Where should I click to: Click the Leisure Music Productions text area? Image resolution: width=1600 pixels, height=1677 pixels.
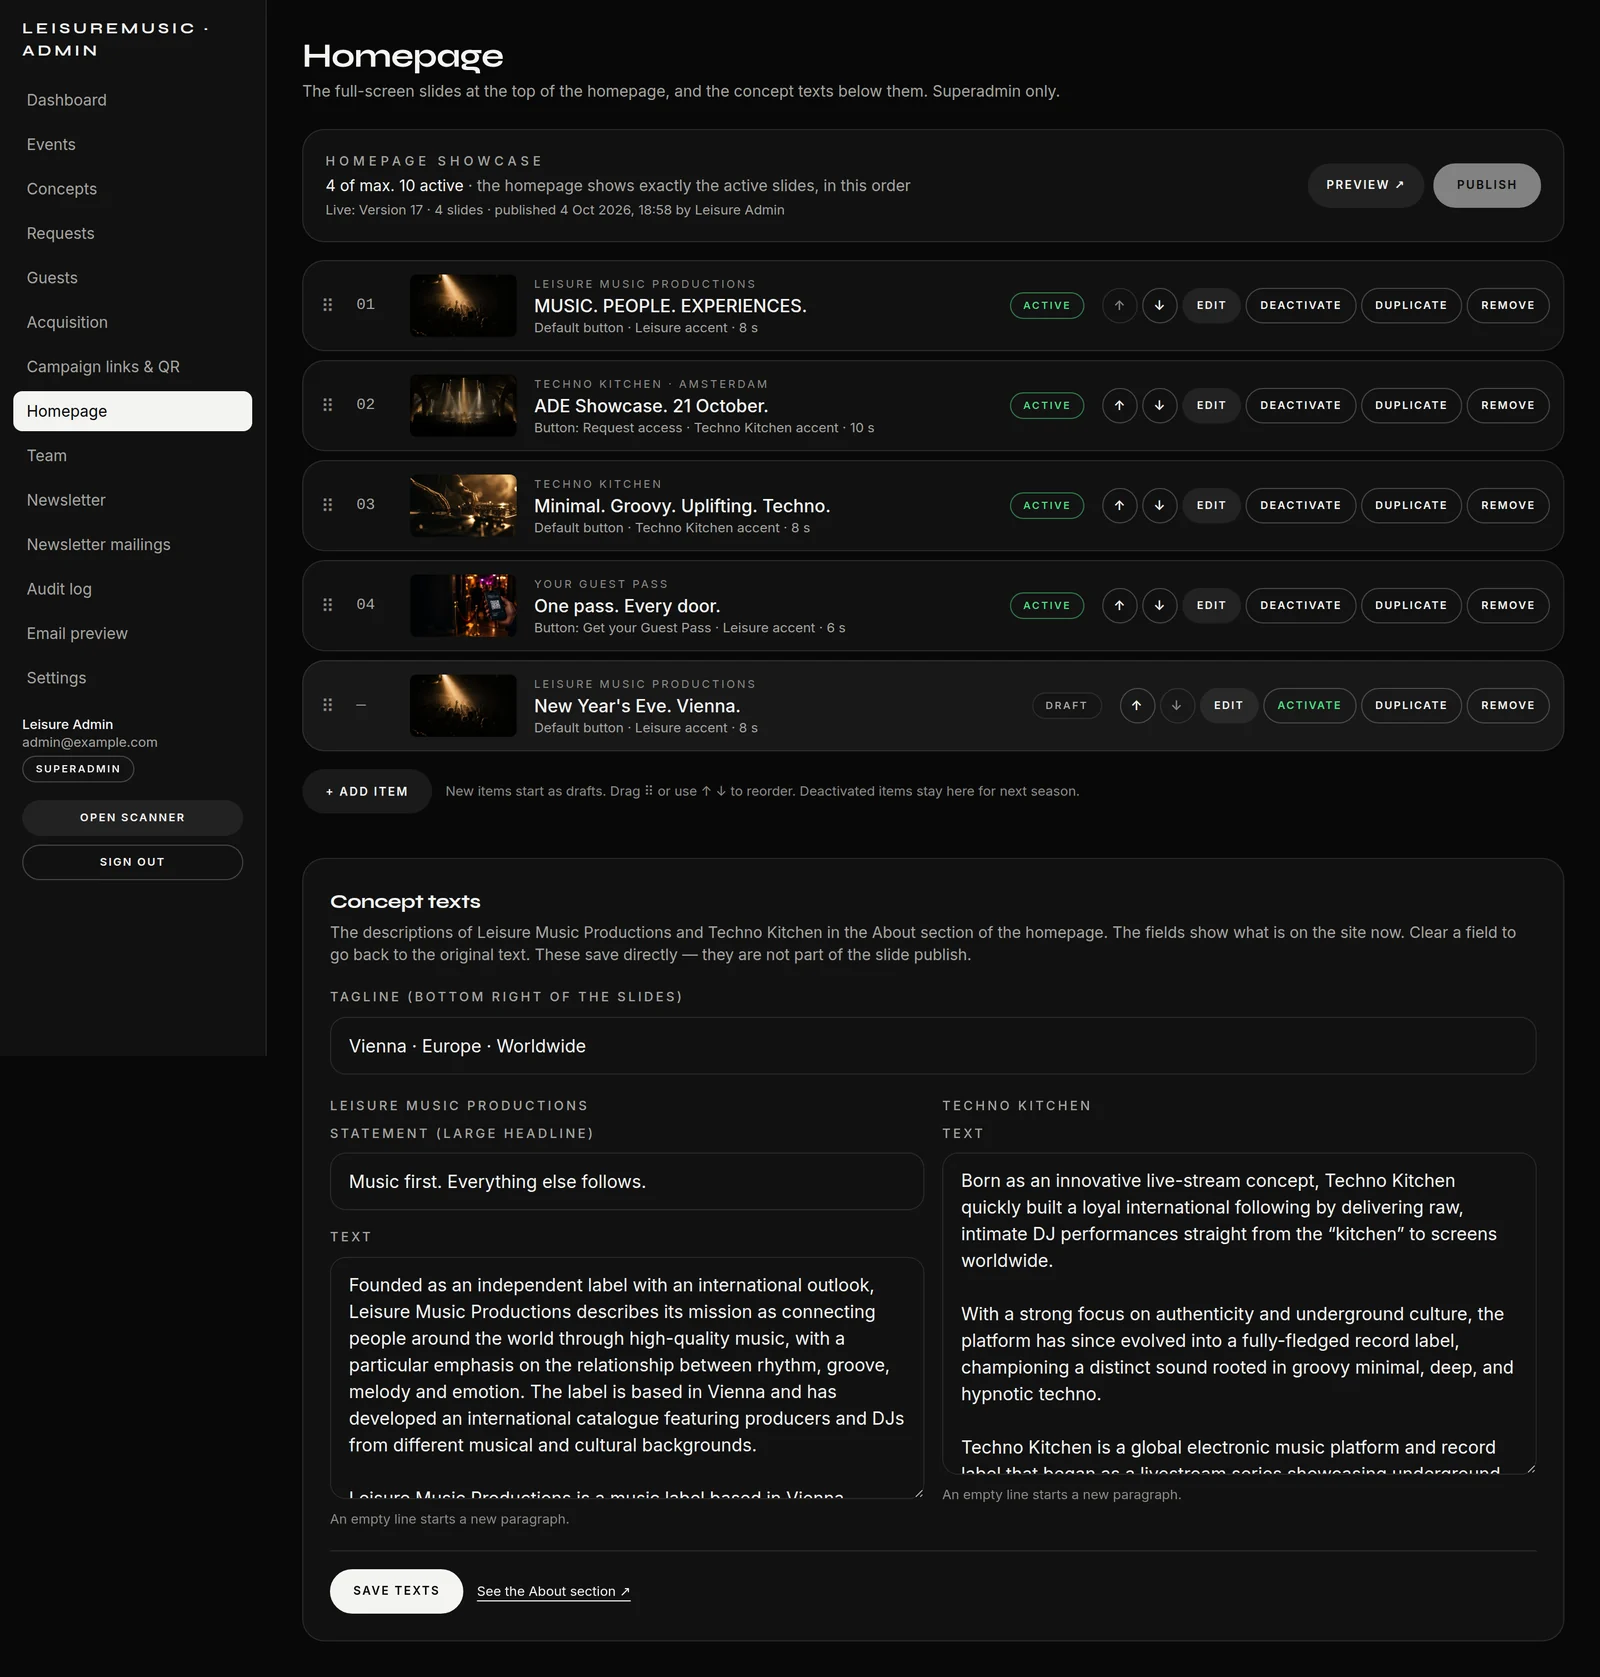coord(627,1378)
